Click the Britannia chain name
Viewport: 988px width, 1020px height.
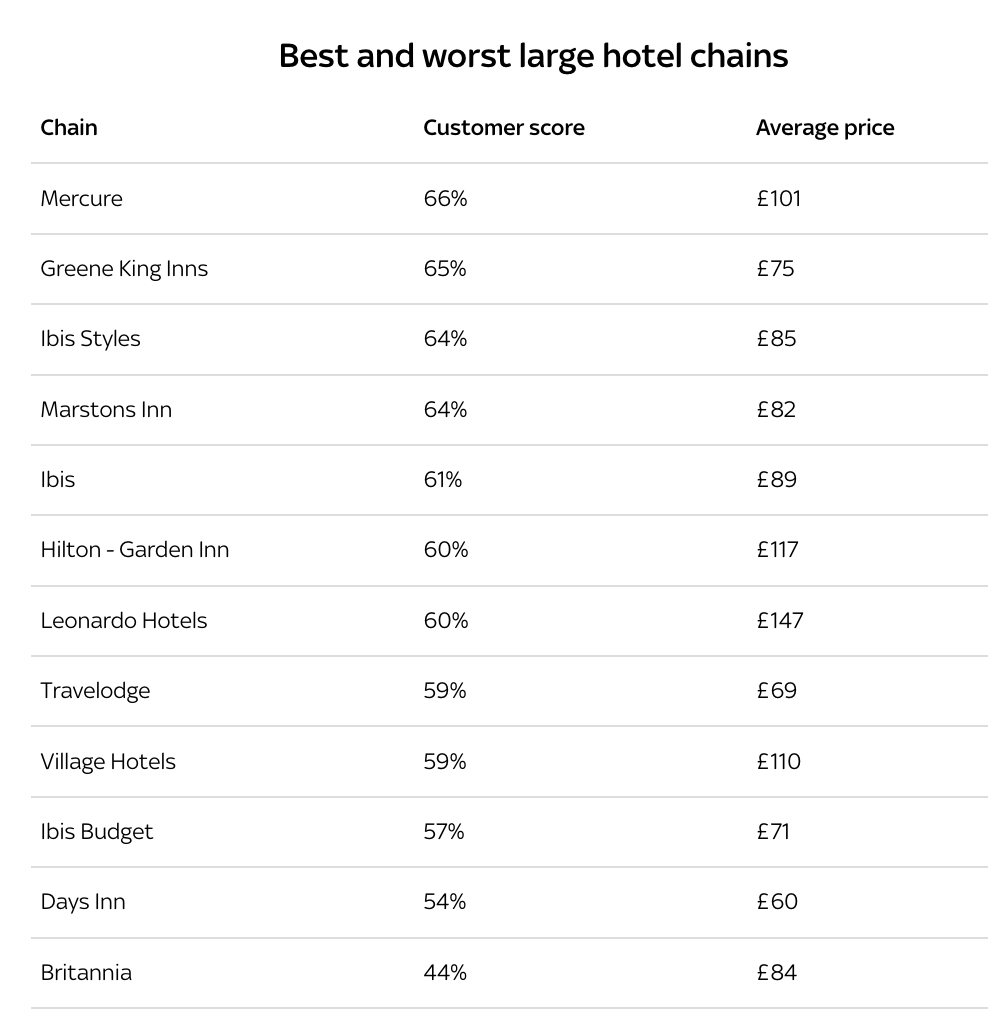click(86, 973)
